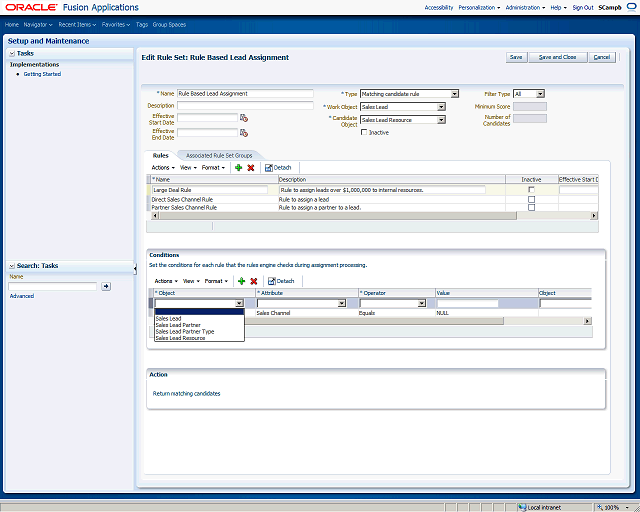The height and width of the screenshot is (512, 640).
Task: Open Effective End Date calendar picker
Action: (x=244, y=133)
